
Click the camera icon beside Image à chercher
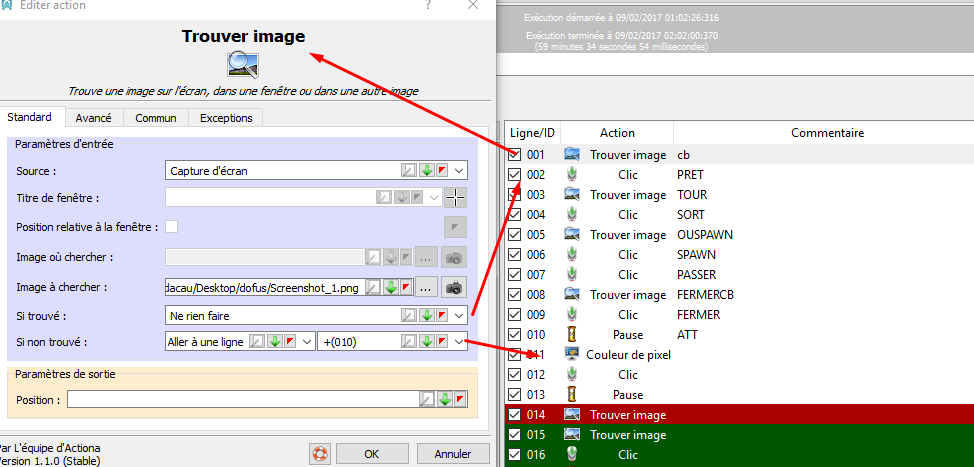tap(455, 287)
